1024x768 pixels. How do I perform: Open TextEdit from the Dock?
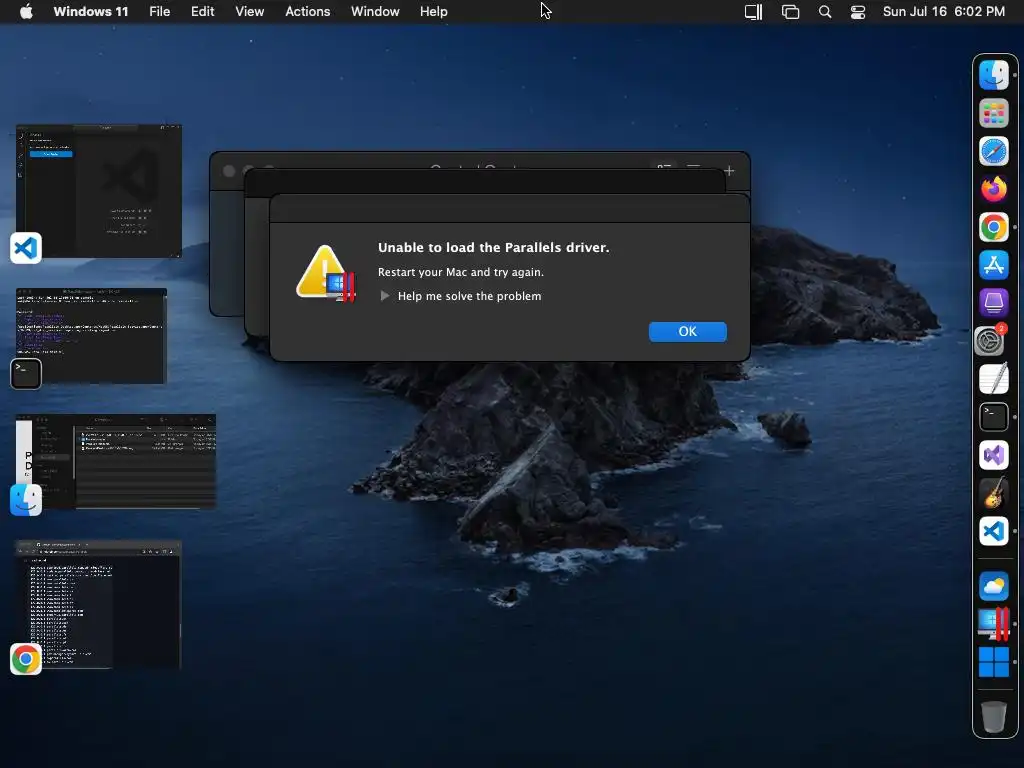(x=994, y=378)
